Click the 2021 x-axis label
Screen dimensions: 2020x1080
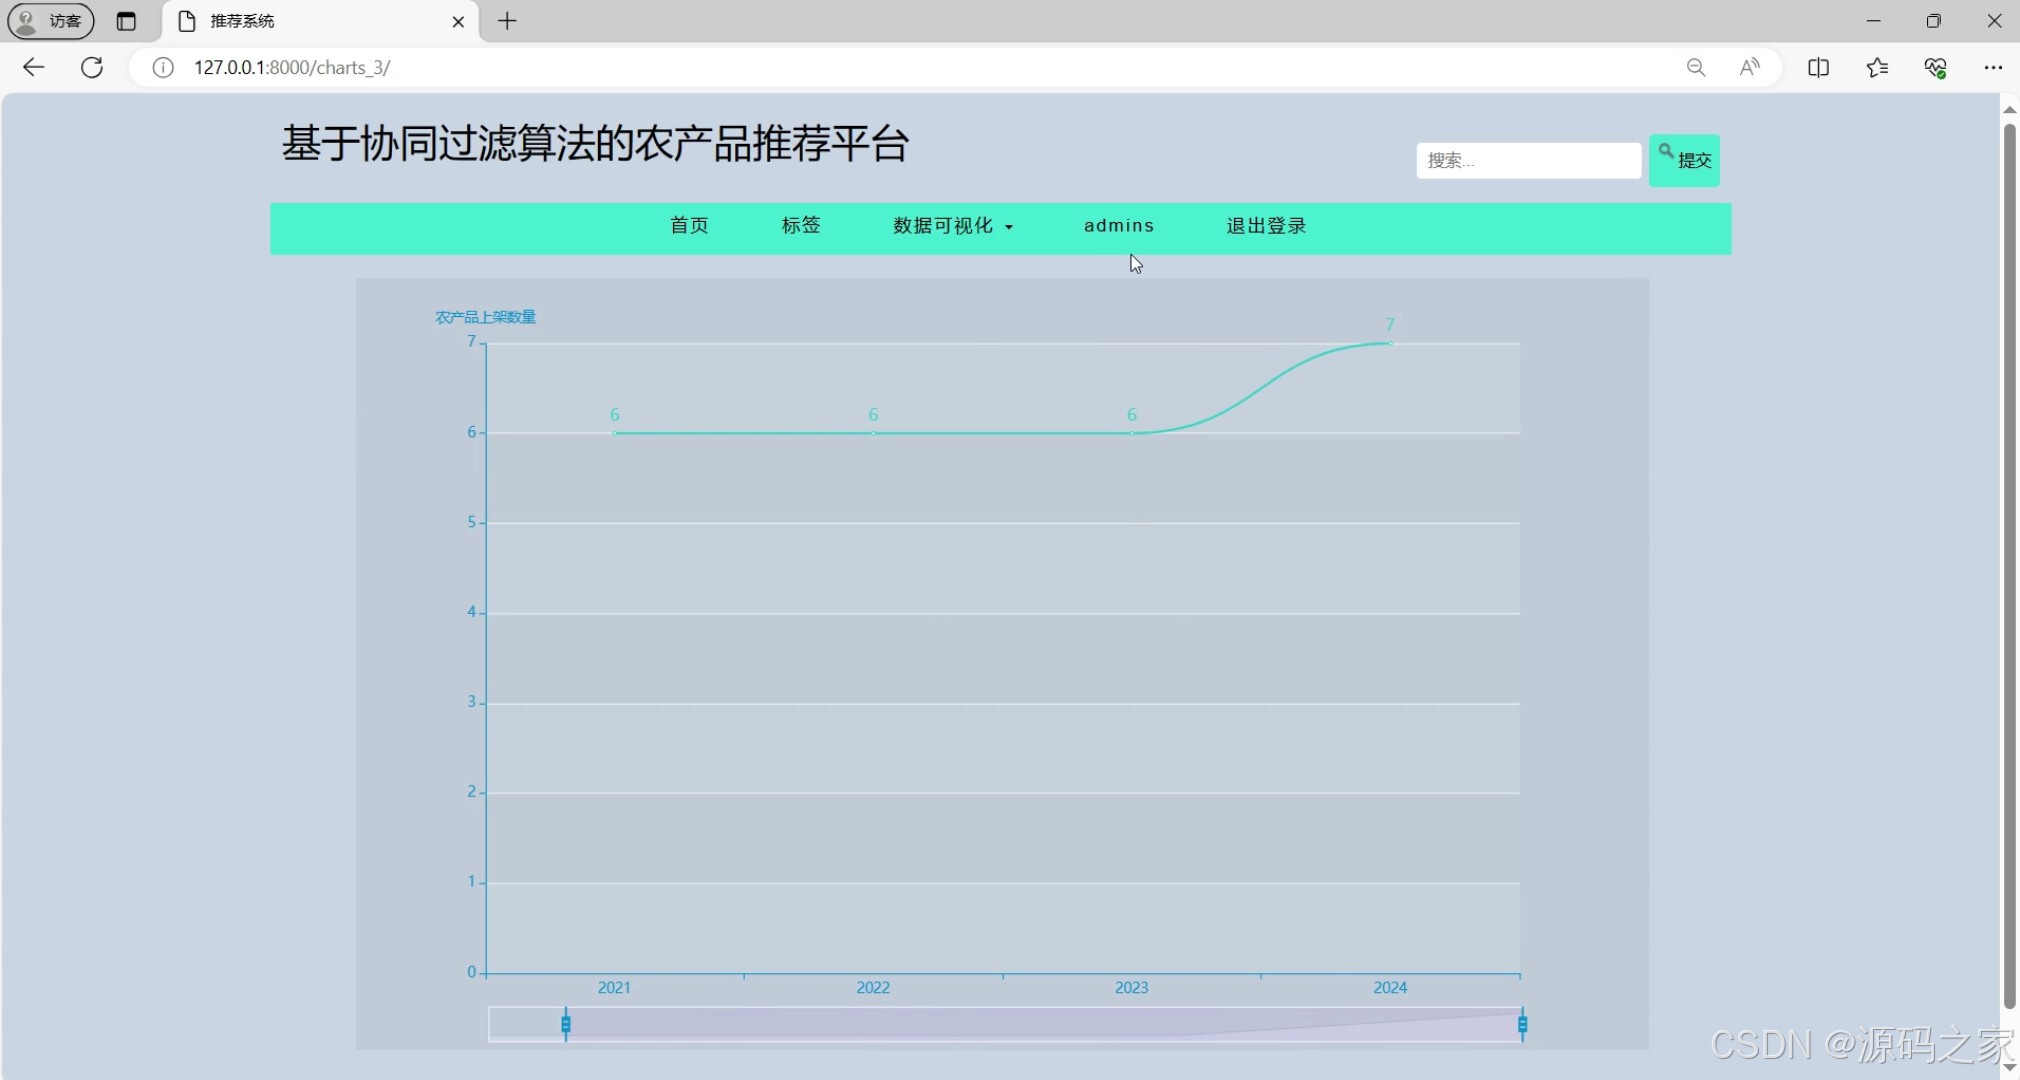pos(614,988)
